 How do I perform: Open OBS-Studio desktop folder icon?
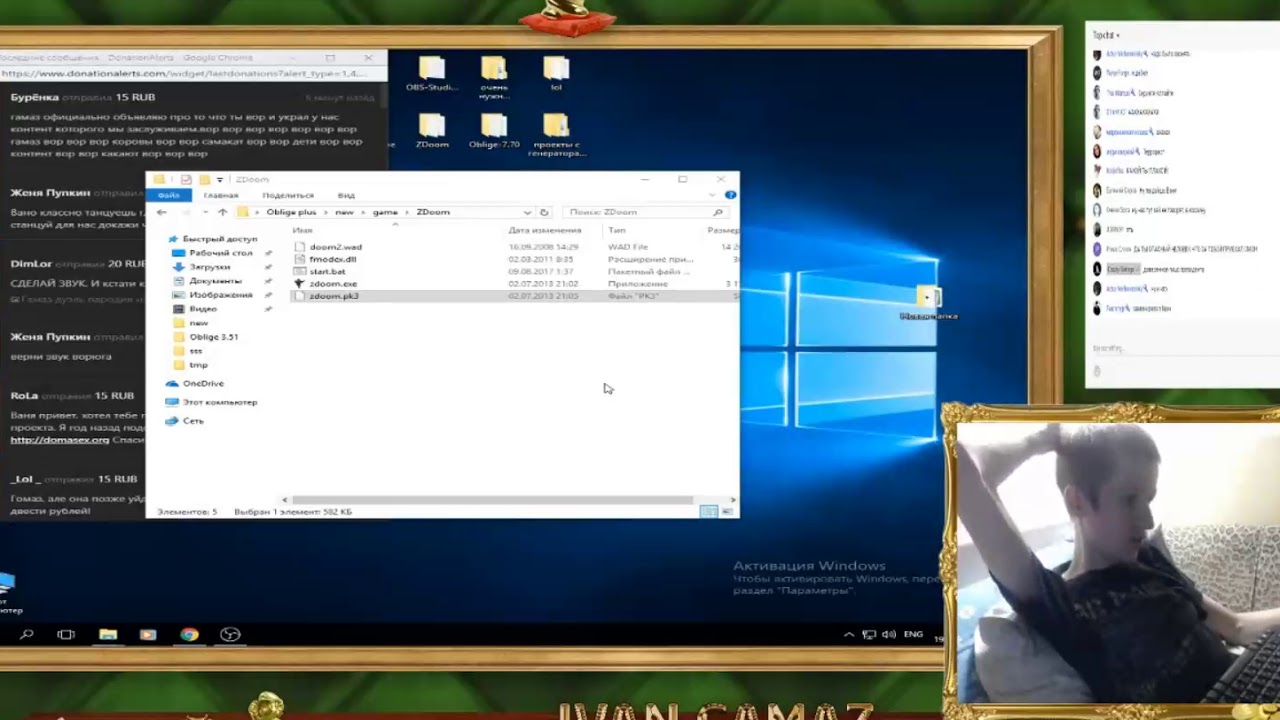[432, 73]
